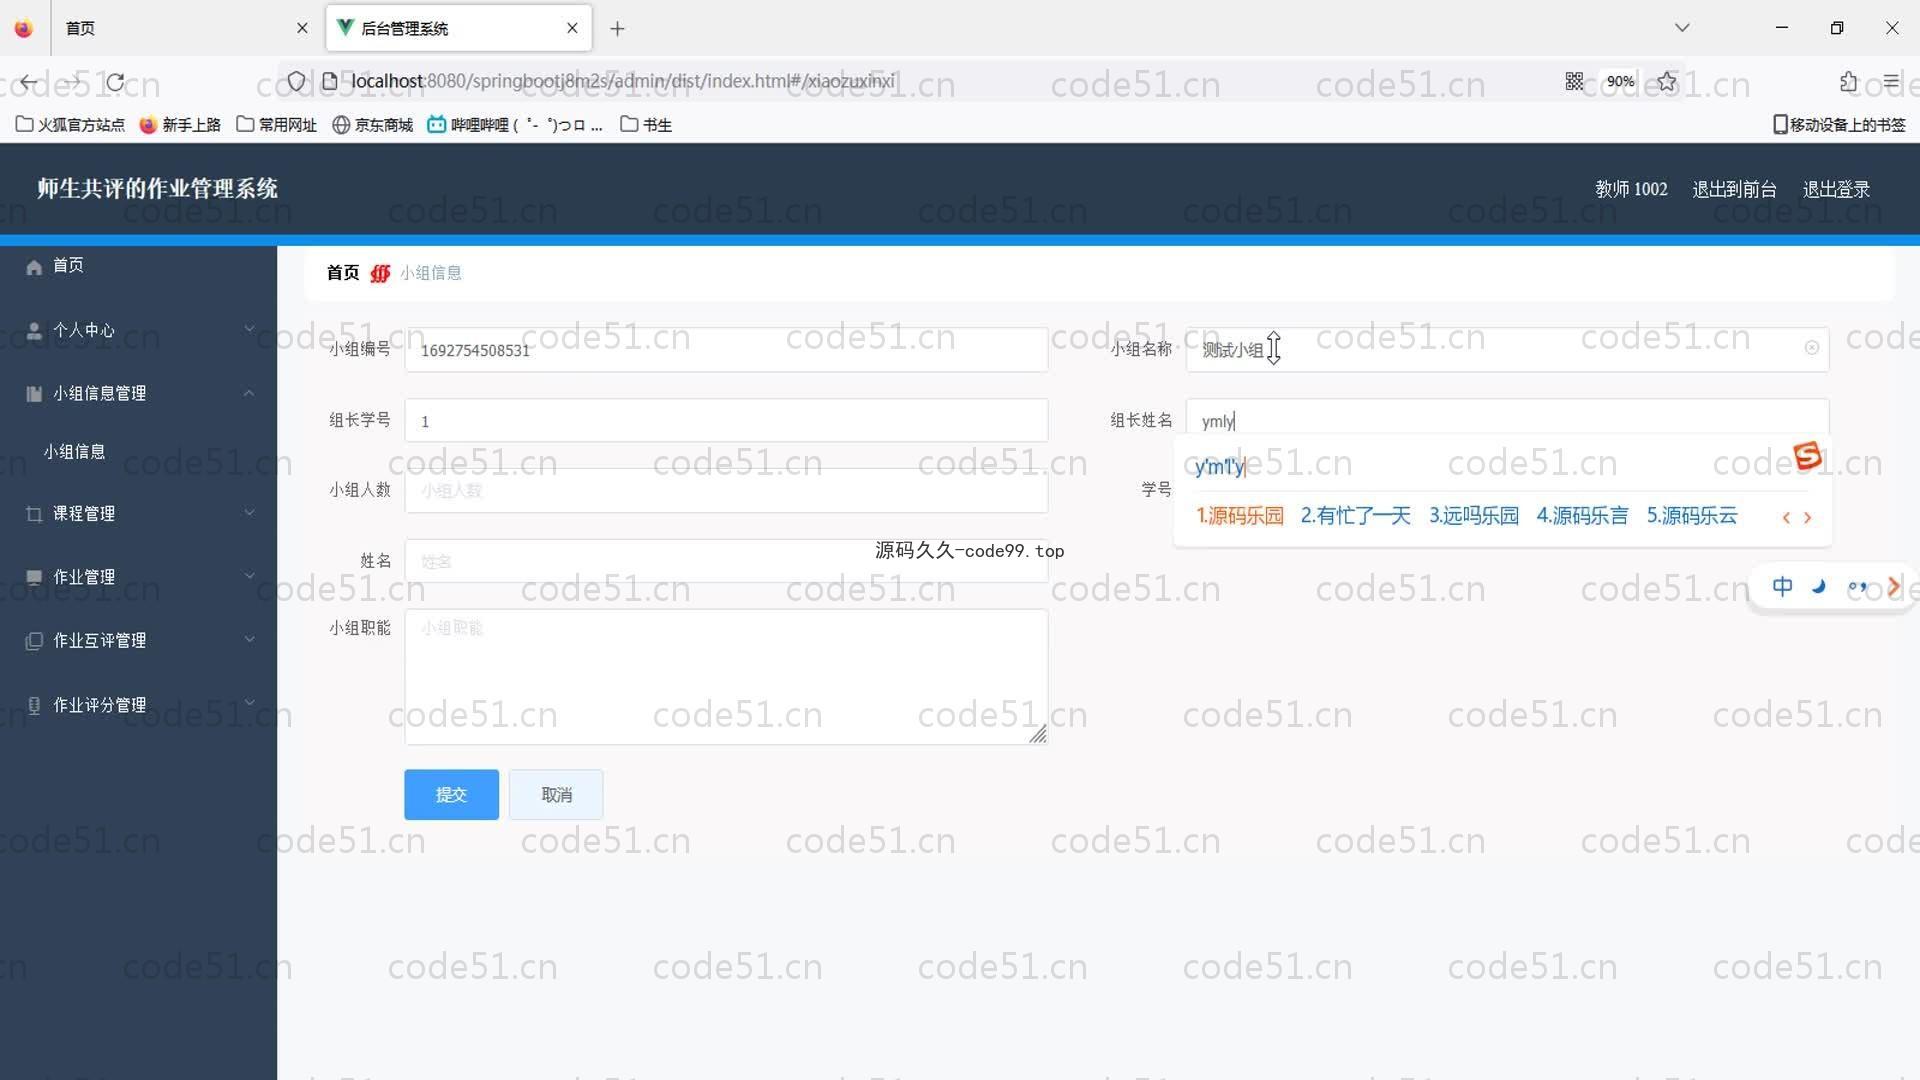Viewport: 1920px width, 1080px height.
Task: Submit the form with 提交 button
Action: [x=451, y=795]
